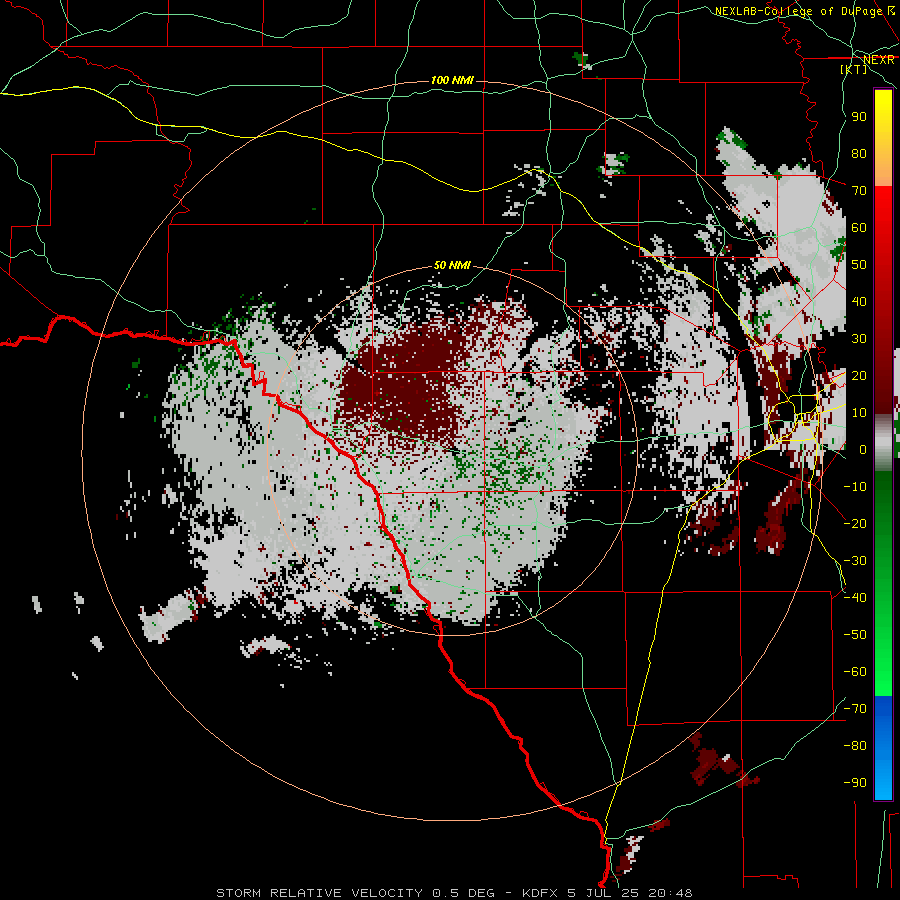Click the 50 value on velocity scale

coord(859,265)
